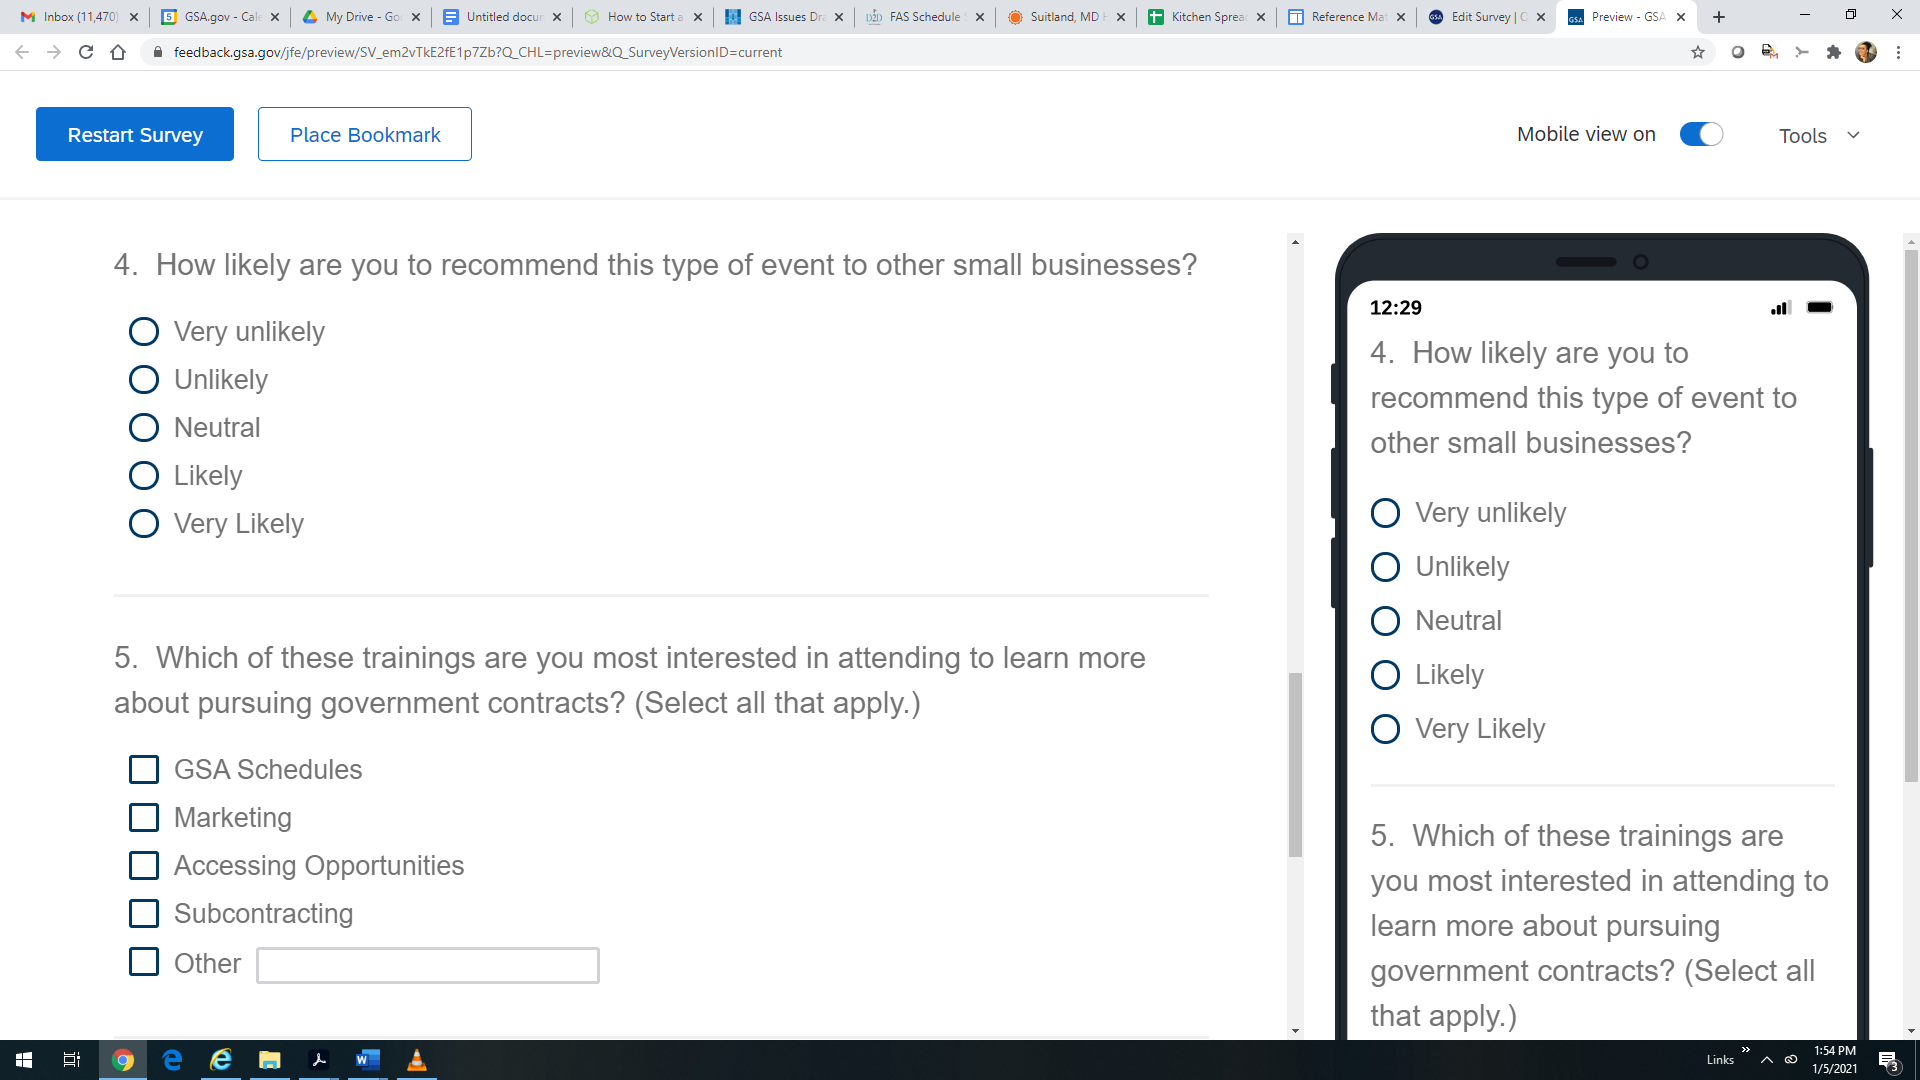Click the Other text input field
This screenshot has height=1080, width=1920.
pyautogui.click(x=427, y=965)
